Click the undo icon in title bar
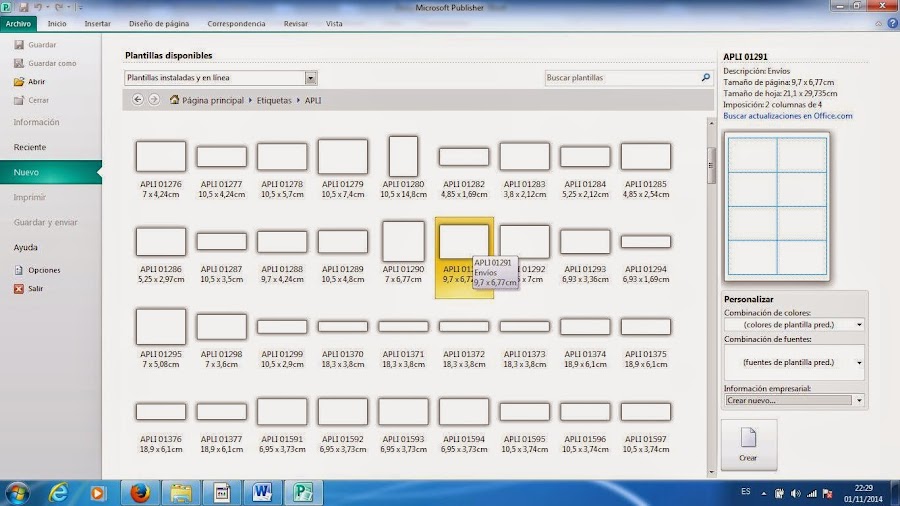900x506 pixels. (38, 7)
